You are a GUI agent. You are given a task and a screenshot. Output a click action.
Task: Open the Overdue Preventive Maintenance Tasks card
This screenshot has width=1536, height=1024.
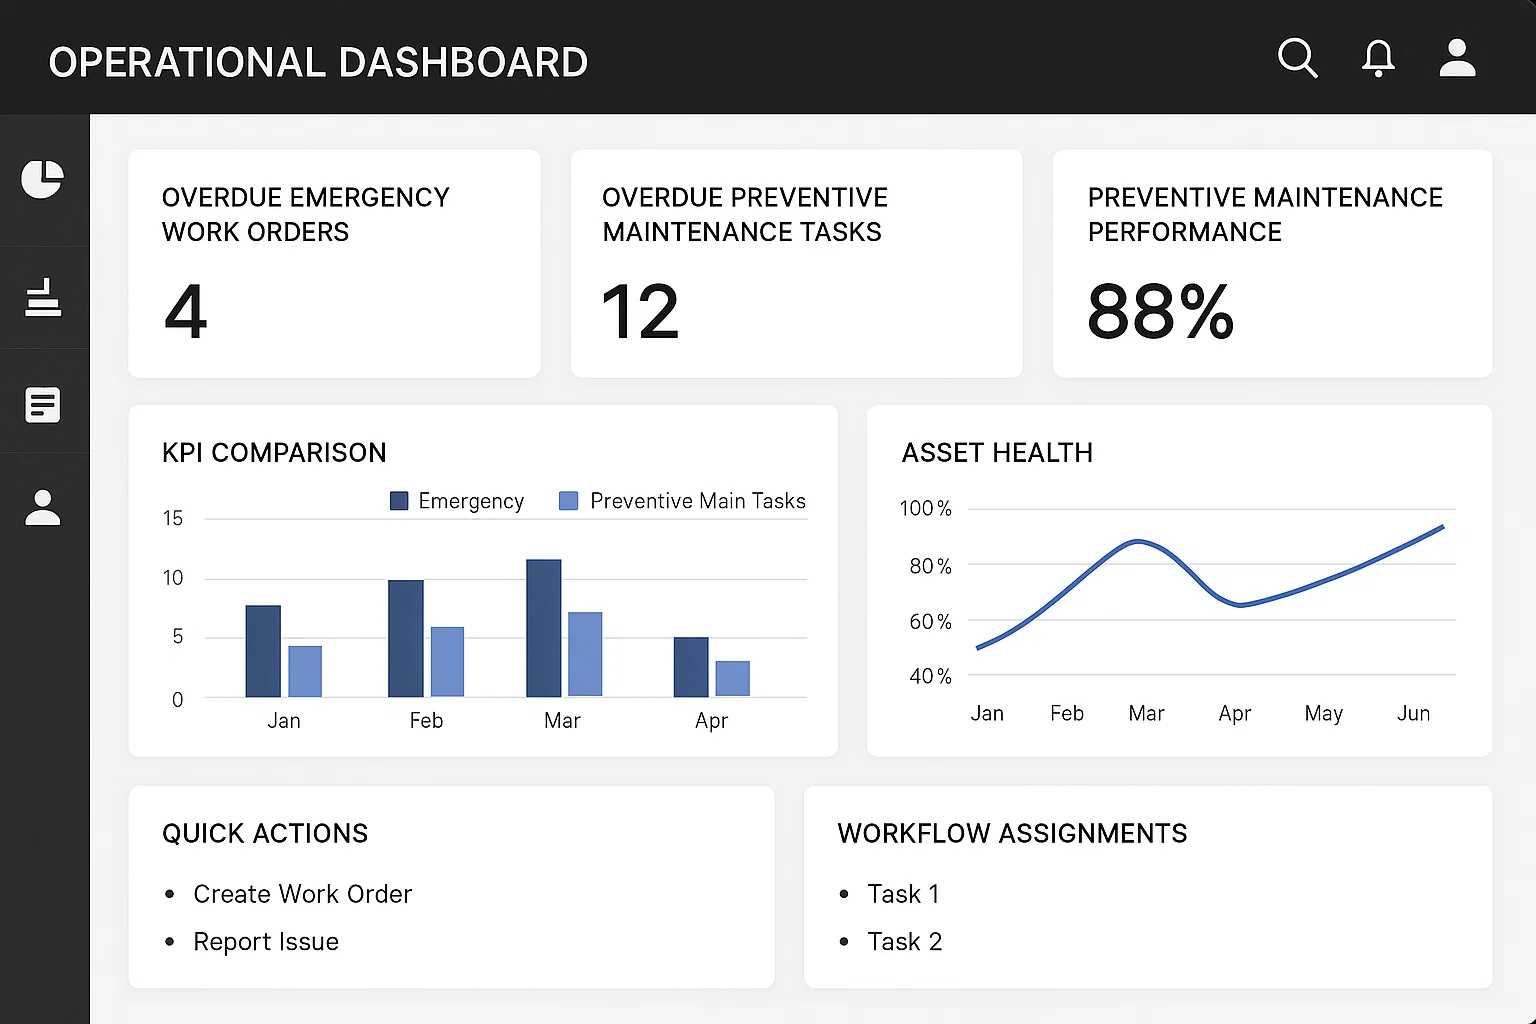click(796, 264)
